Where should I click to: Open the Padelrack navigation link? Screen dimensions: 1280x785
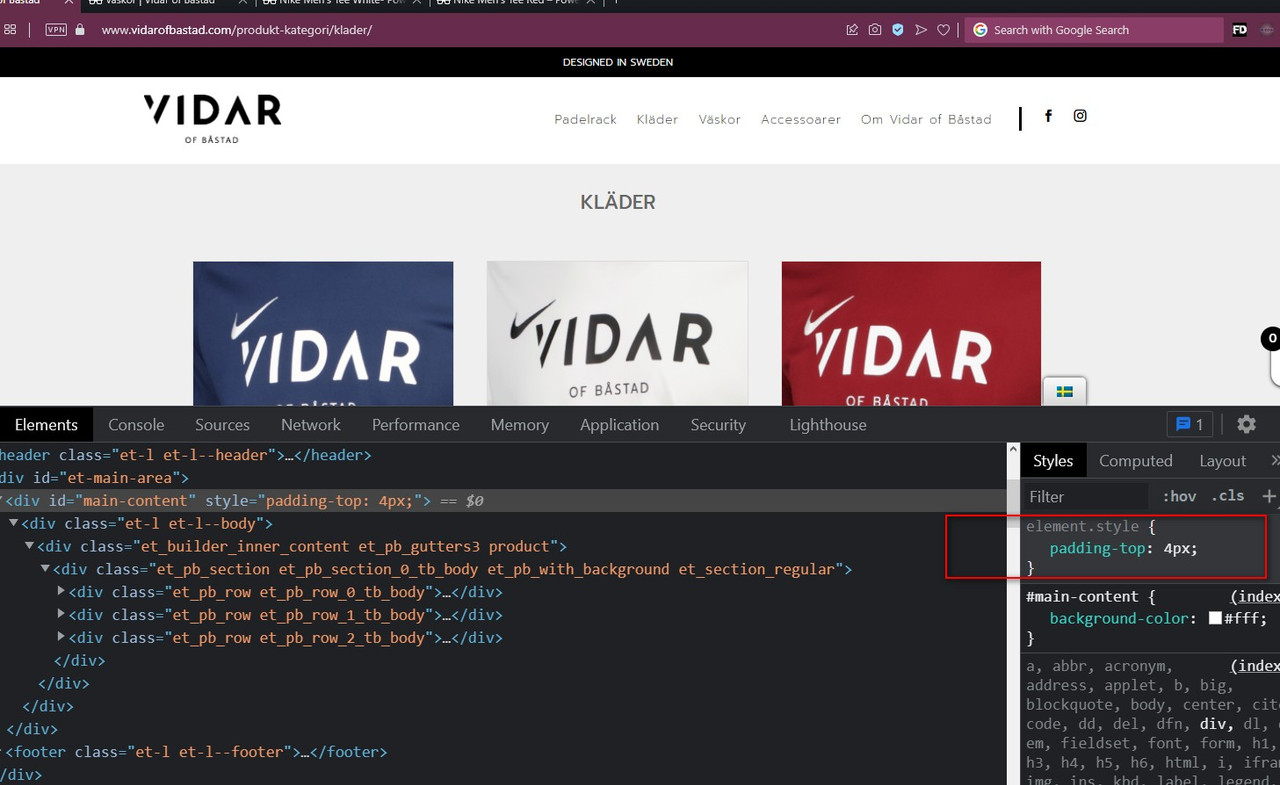pos(586,119)
